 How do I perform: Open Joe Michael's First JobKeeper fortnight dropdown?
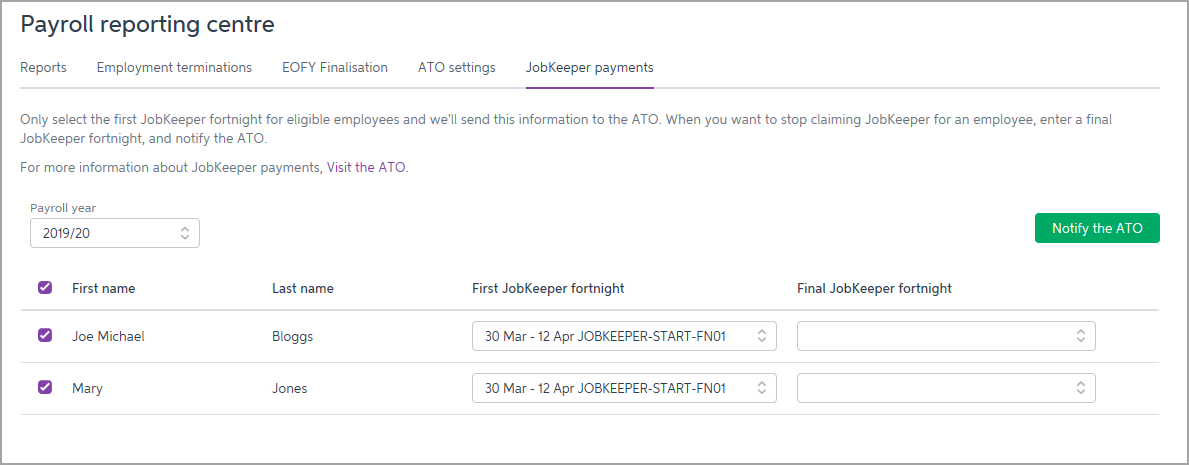click(x=624, y=336)
